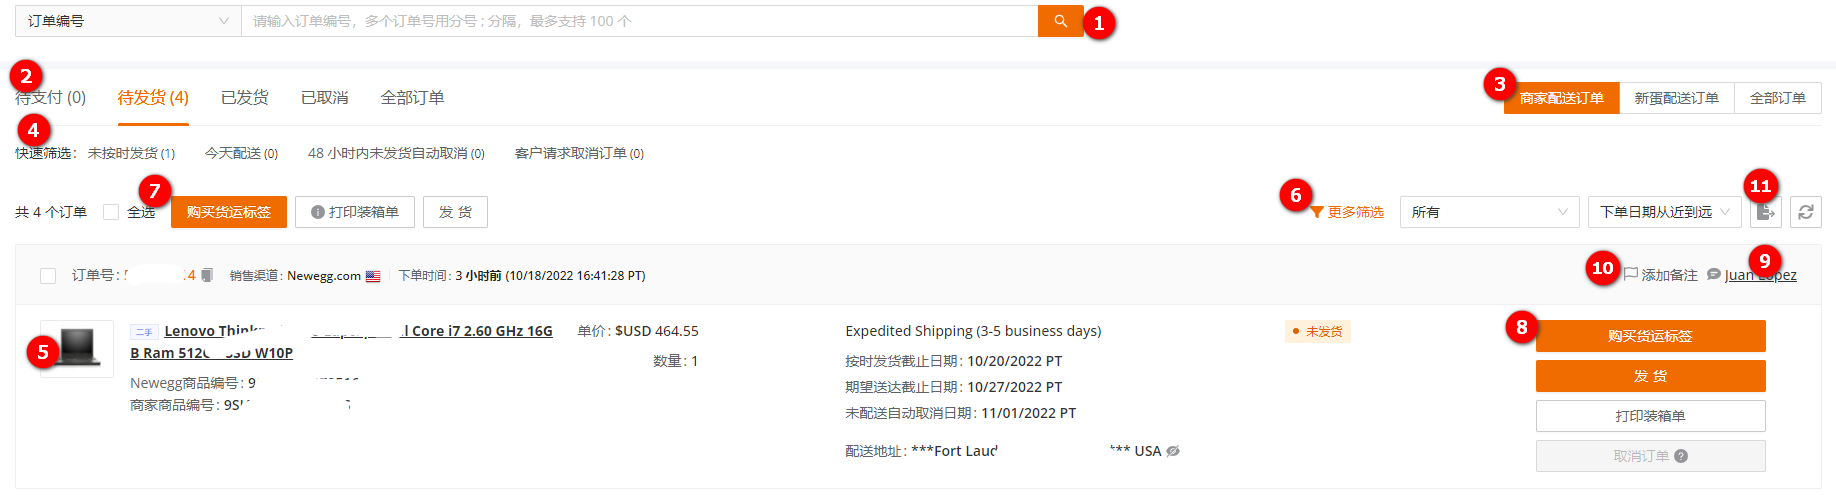Image resolution: width=1836 pixels, height=495 pixels.
Task: Click the copy icon next to order number
Action: tap(206, 275)
